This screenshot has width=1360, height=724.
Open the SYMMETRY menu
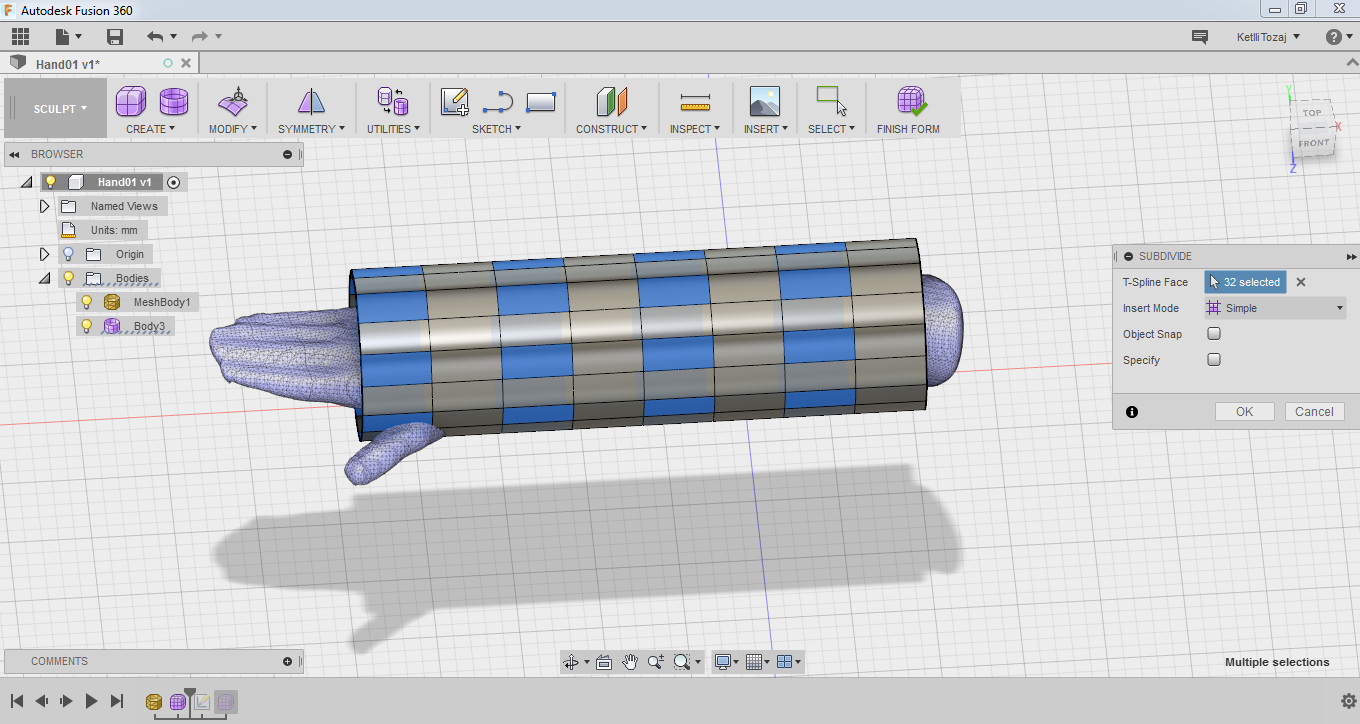click(311, 129)
